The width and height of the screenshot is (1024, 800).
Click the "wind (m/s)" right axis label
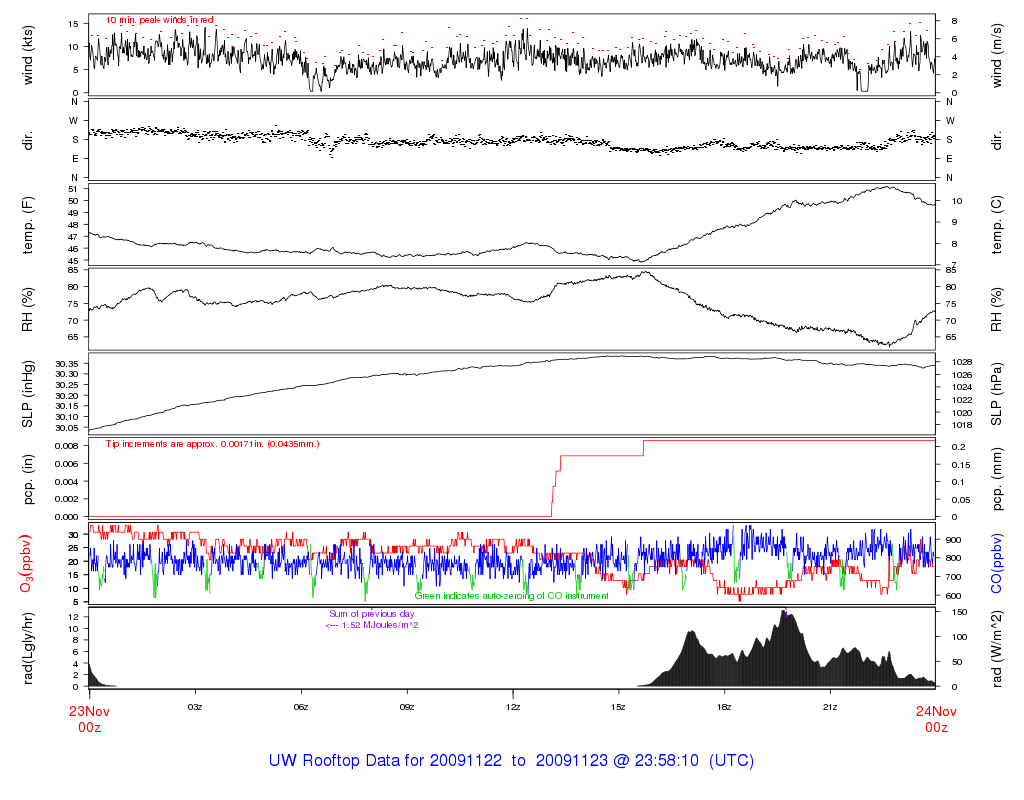[x=996, y=55]
